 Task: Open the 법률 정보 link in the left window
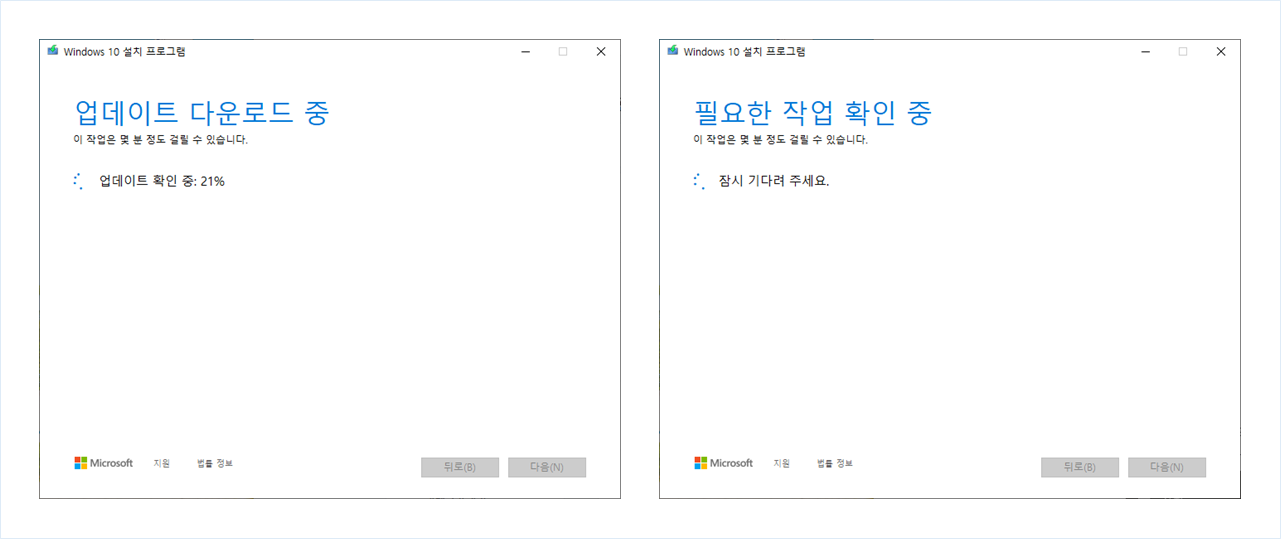coord(215,463)
